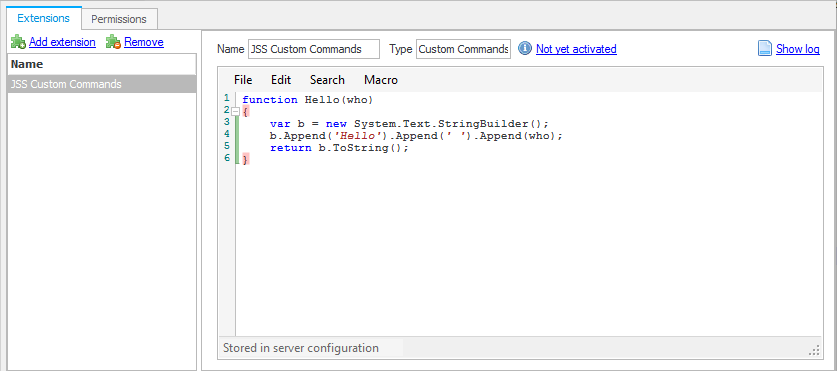The height and width of the screenshot is (371, 837).
Task: Open the Search menu in the editor
Action: (327, 80)
